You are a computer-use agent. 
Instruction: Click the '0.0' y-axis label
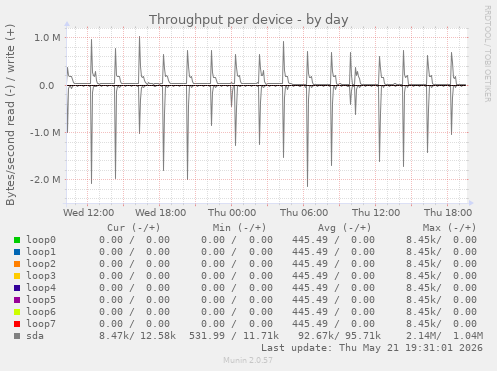click(47, 86)
